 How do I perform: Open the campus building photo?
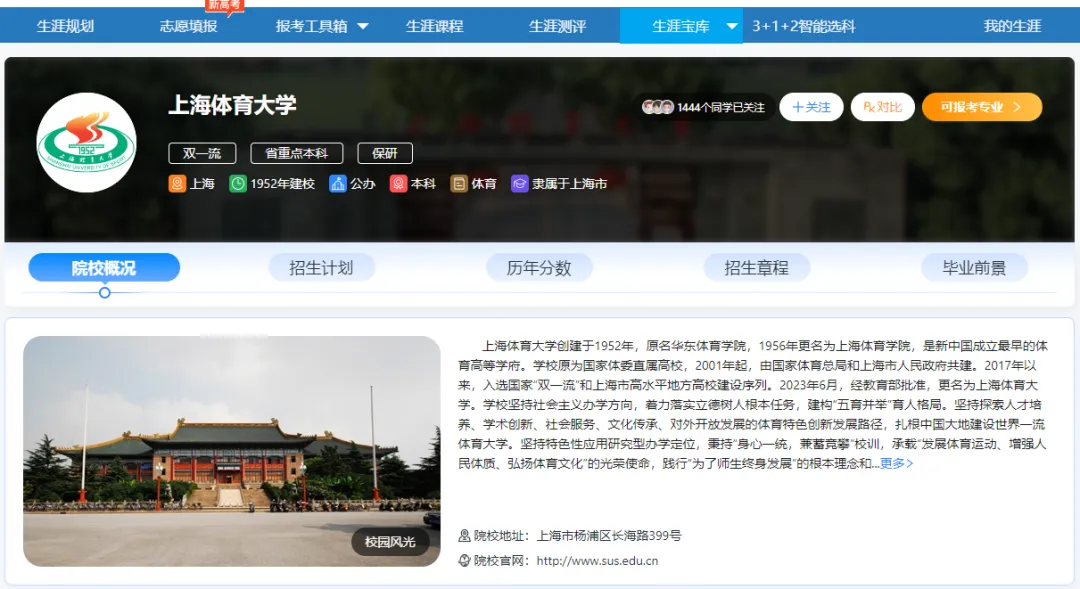231,451
